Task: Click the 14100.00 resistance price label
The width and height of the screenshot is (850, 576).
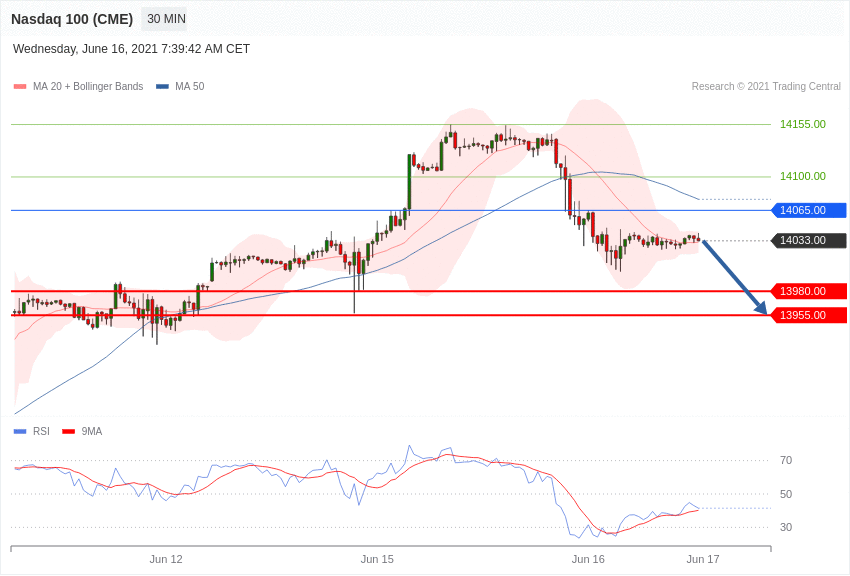Action: tap(803, 177)
